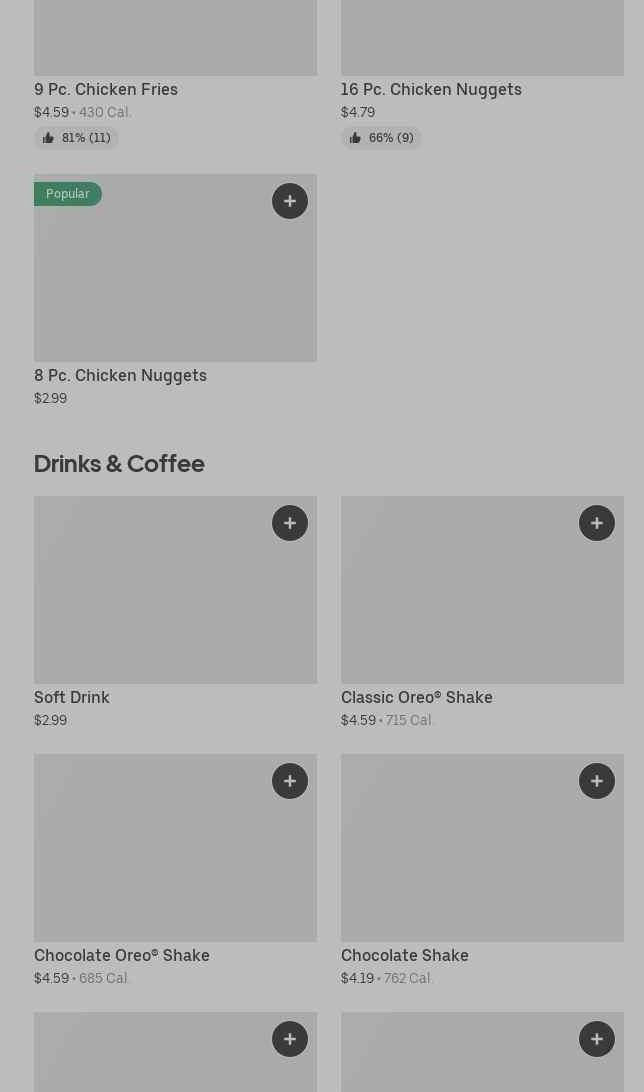Open Chocolate Shake item title
The image size is (644, 1092).
click(404, 955)
